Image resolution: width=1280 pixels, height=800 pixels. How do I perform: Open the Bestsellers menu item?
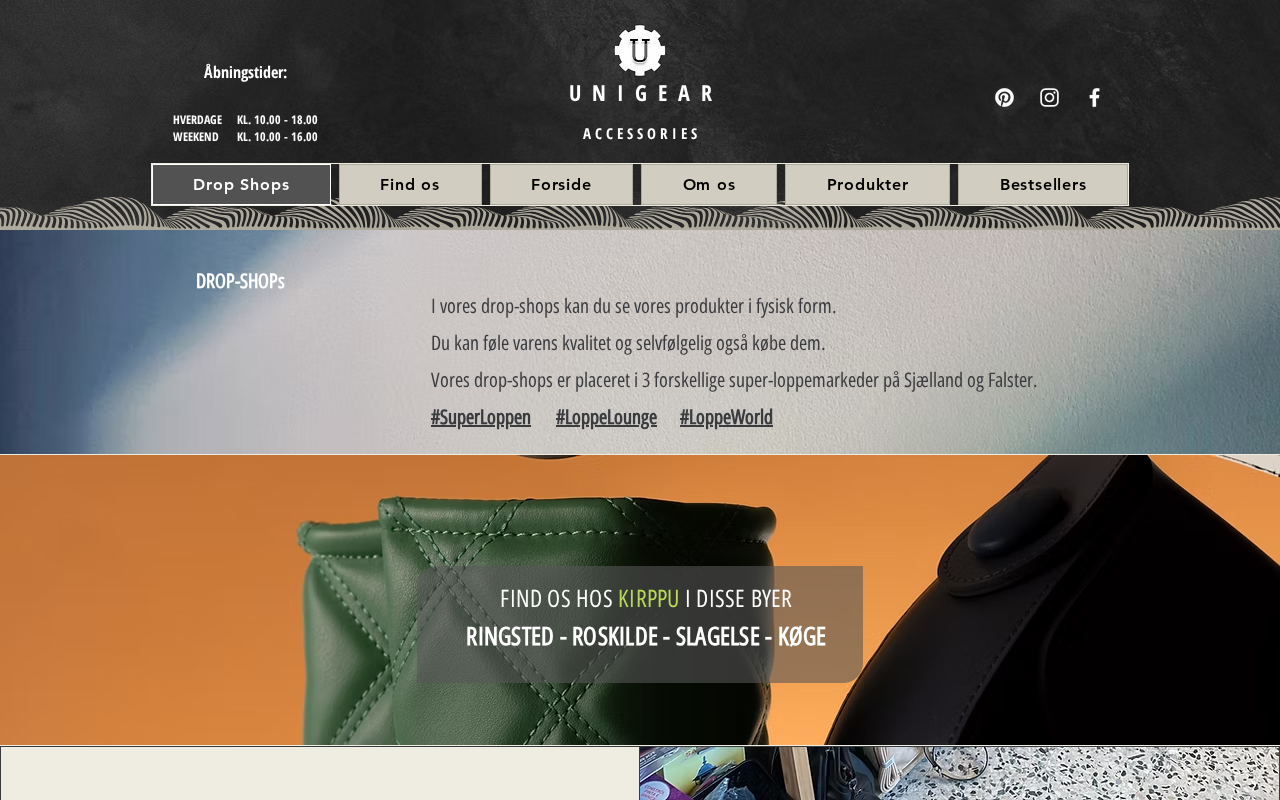[x=1043, y=184]
